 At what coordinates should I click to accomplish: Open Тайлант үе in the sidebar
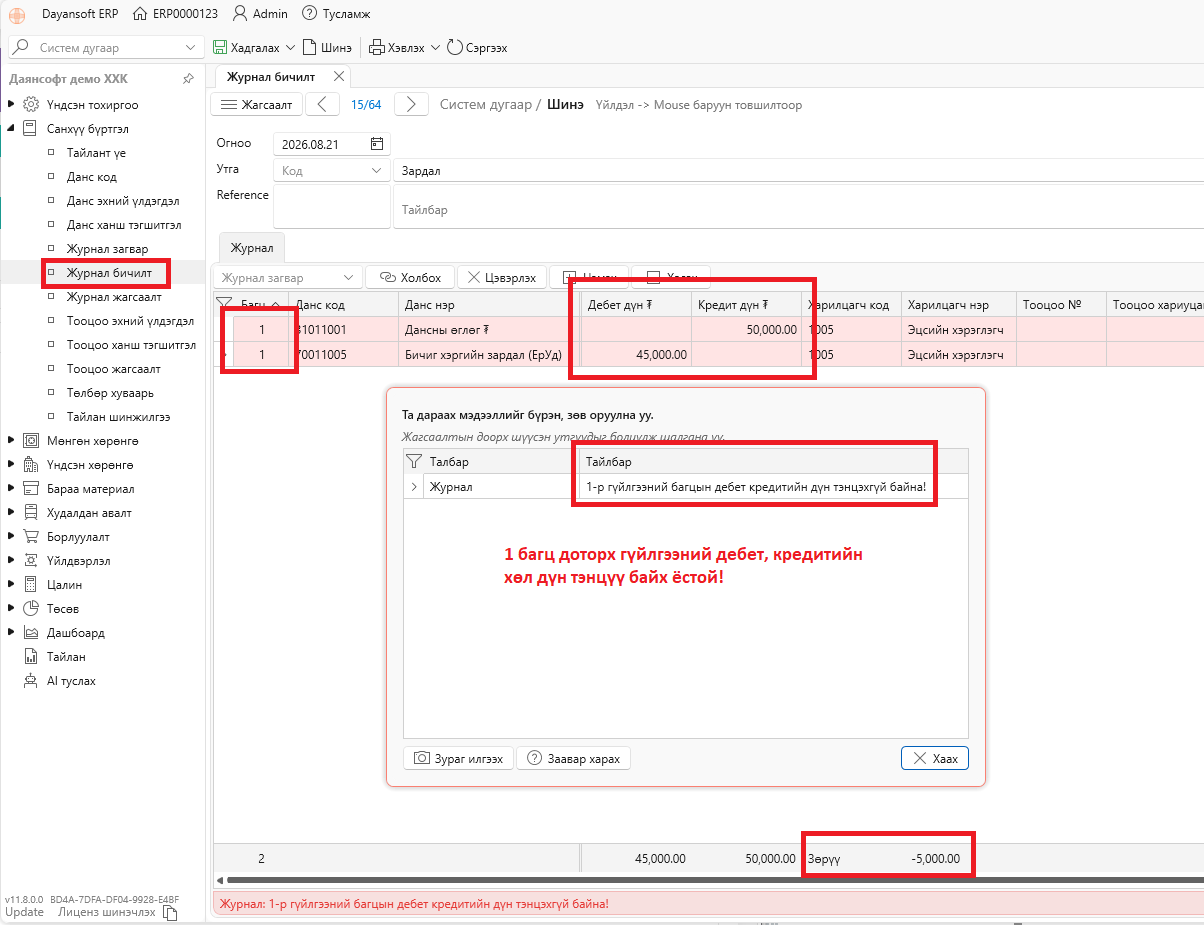tap(96, 153)
